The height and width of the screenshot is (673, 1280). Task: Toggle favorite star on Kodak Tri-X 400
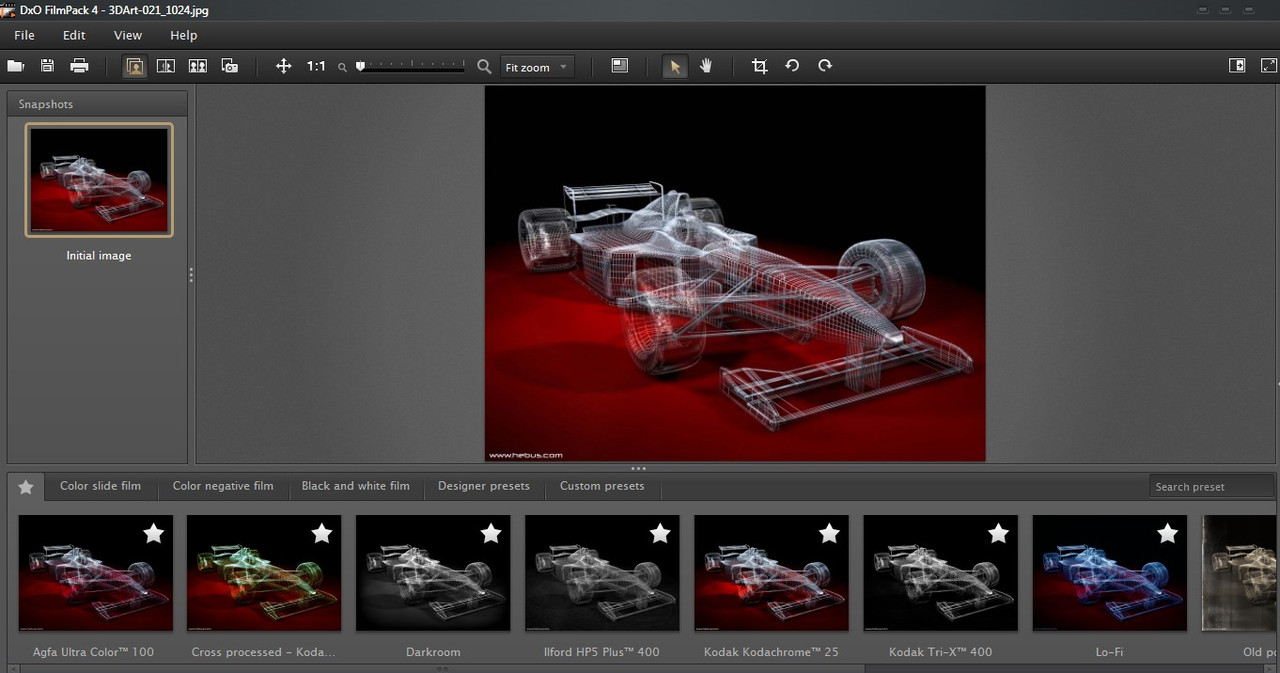pos(998,534)
